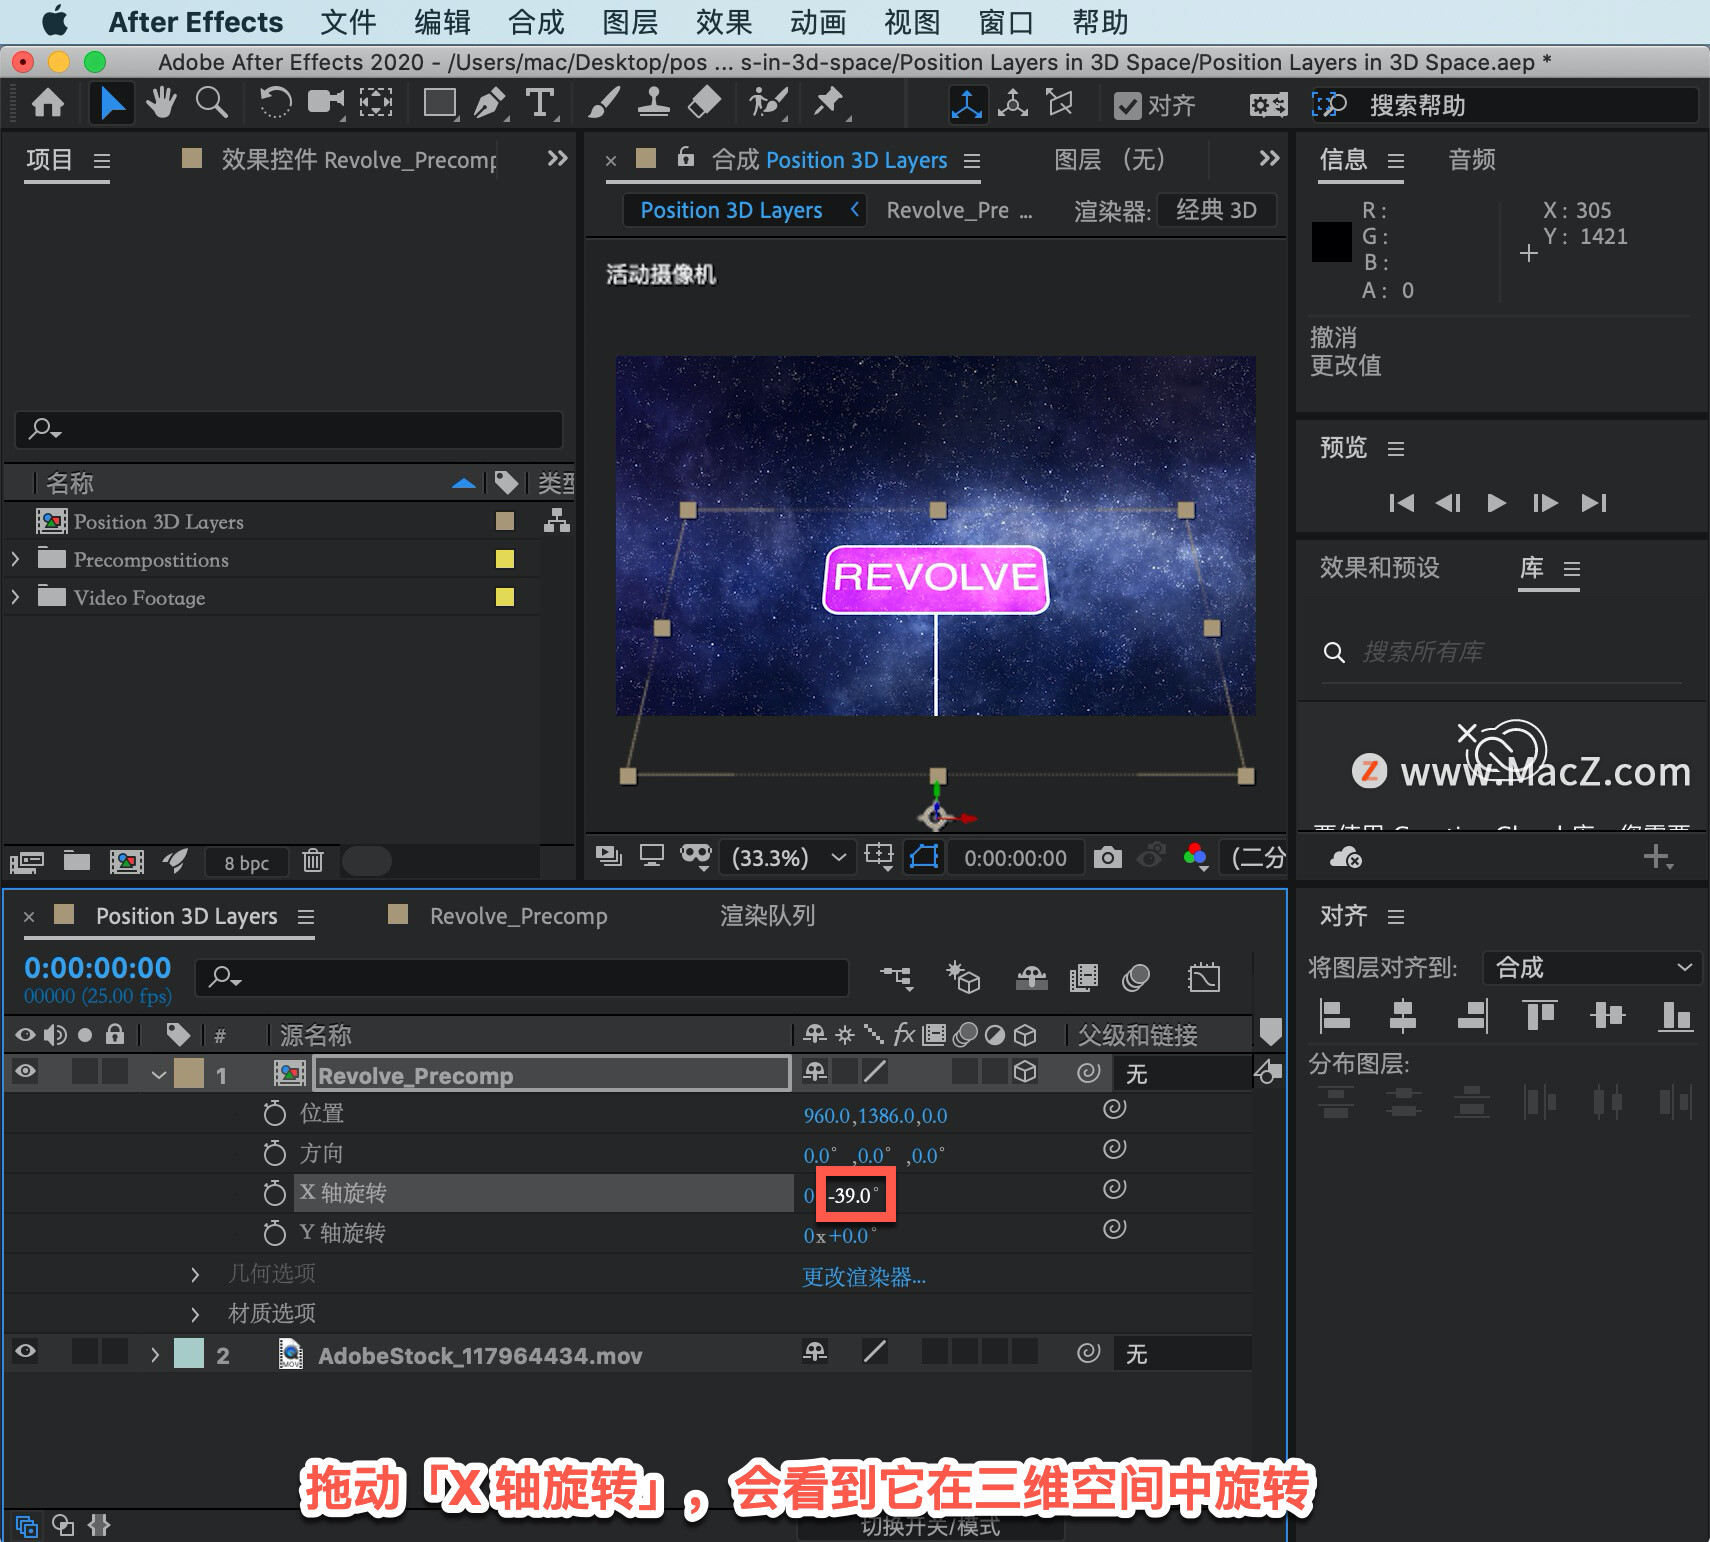The width and height of the screenshot is (1710, 1542).
Task: Select the Rectangle shape tool
Action: coord(440,103)
